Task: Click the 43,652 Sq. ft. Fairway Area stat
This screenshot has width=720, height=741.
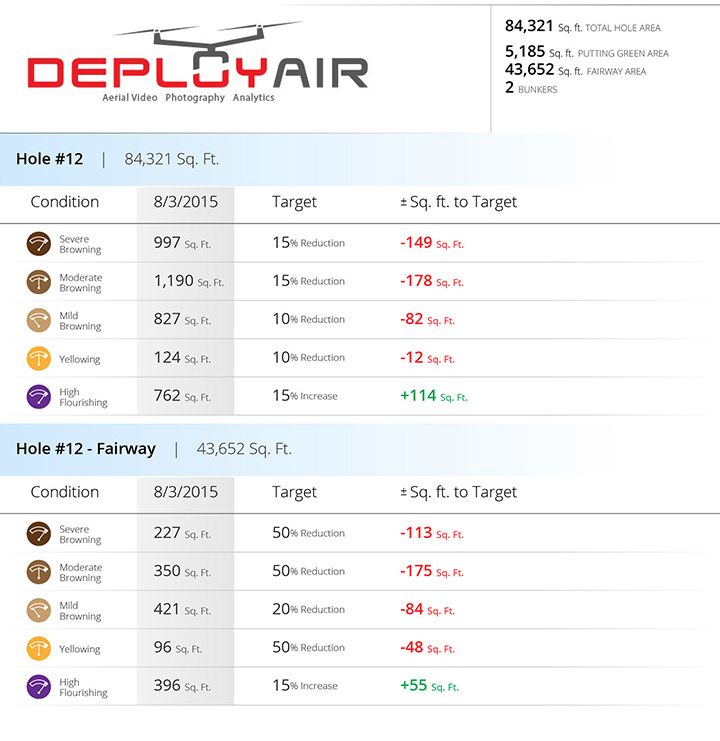Action: pyautogui.click(x=575, y=70)
